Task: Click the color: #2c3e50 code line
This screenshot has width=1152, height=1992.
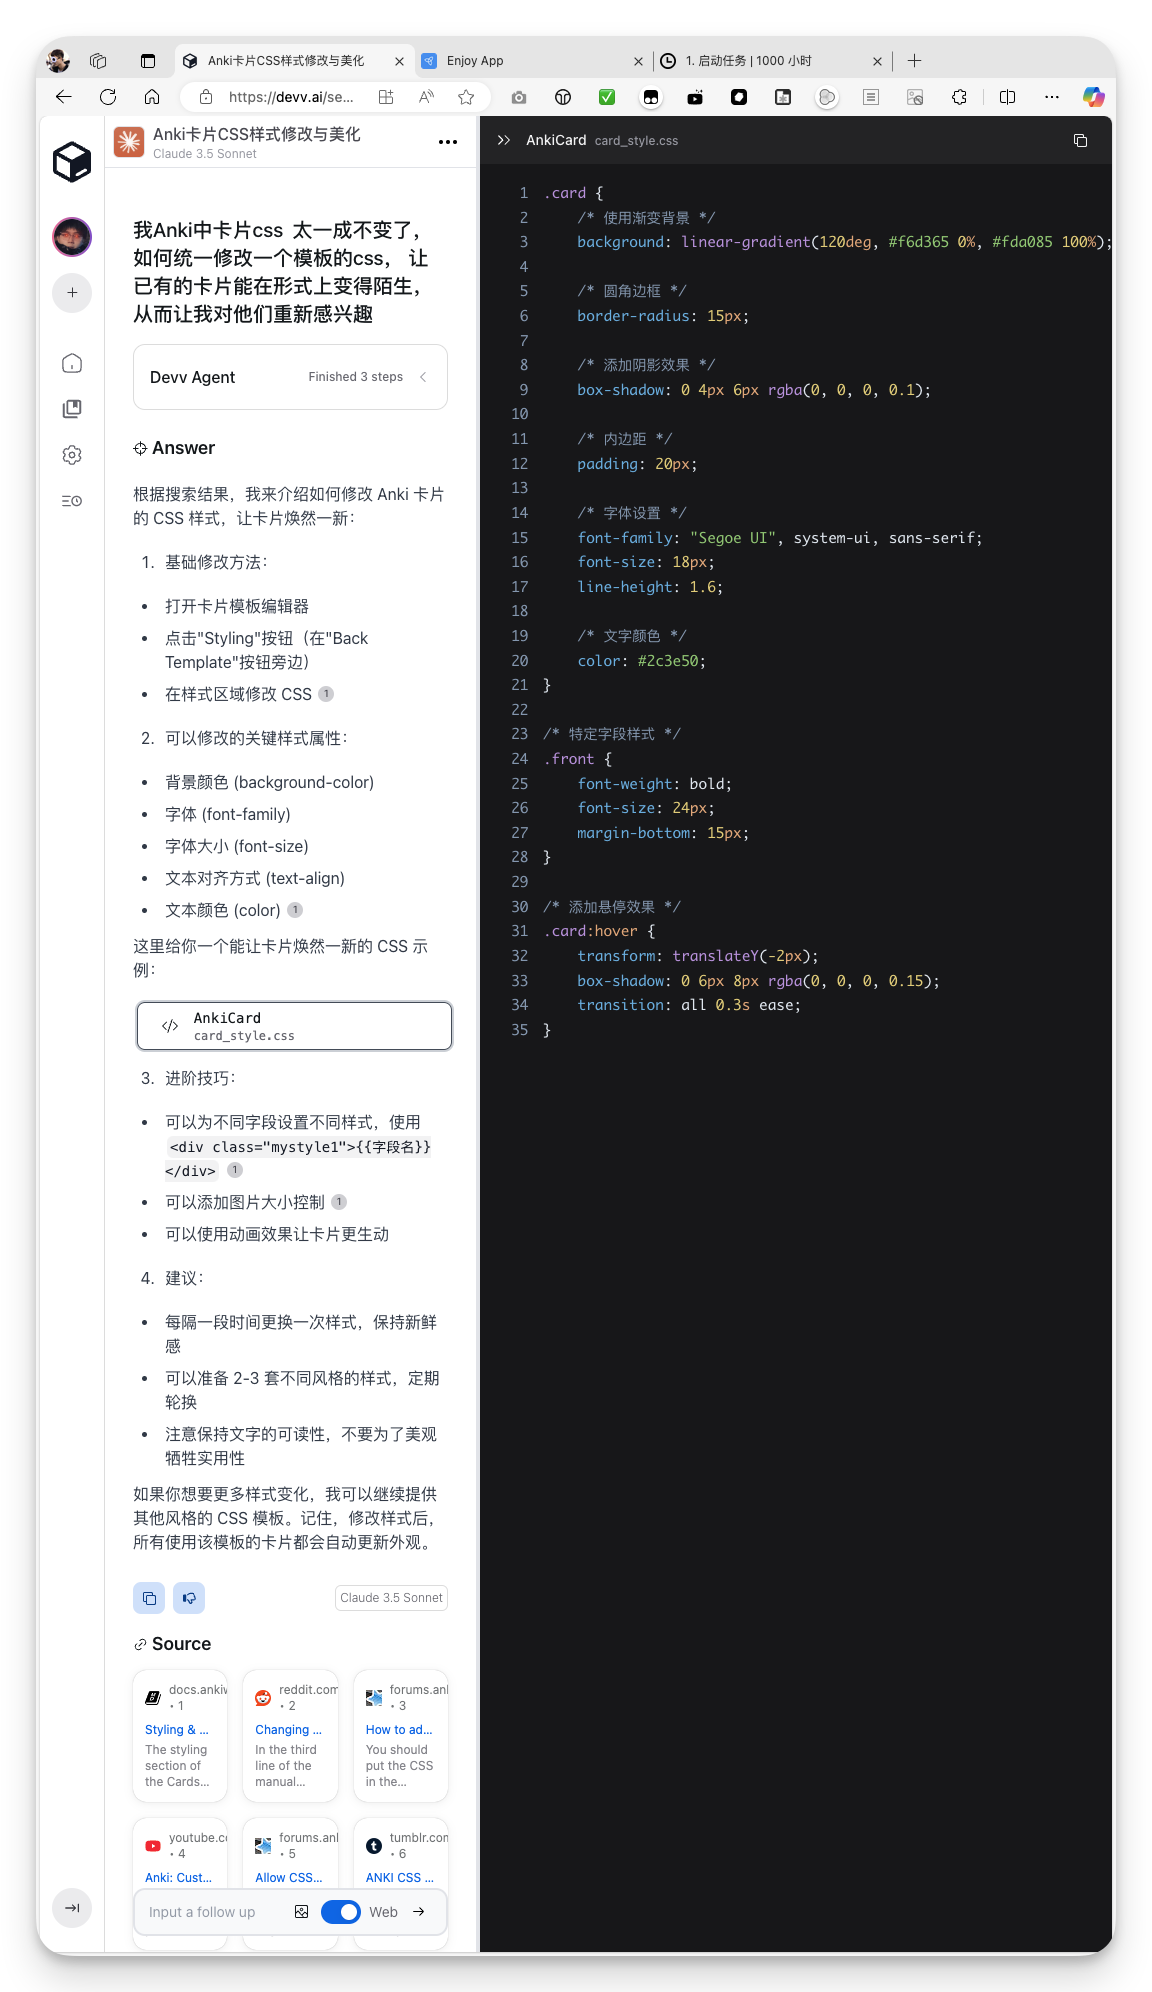Action: (x=641, y=661)
